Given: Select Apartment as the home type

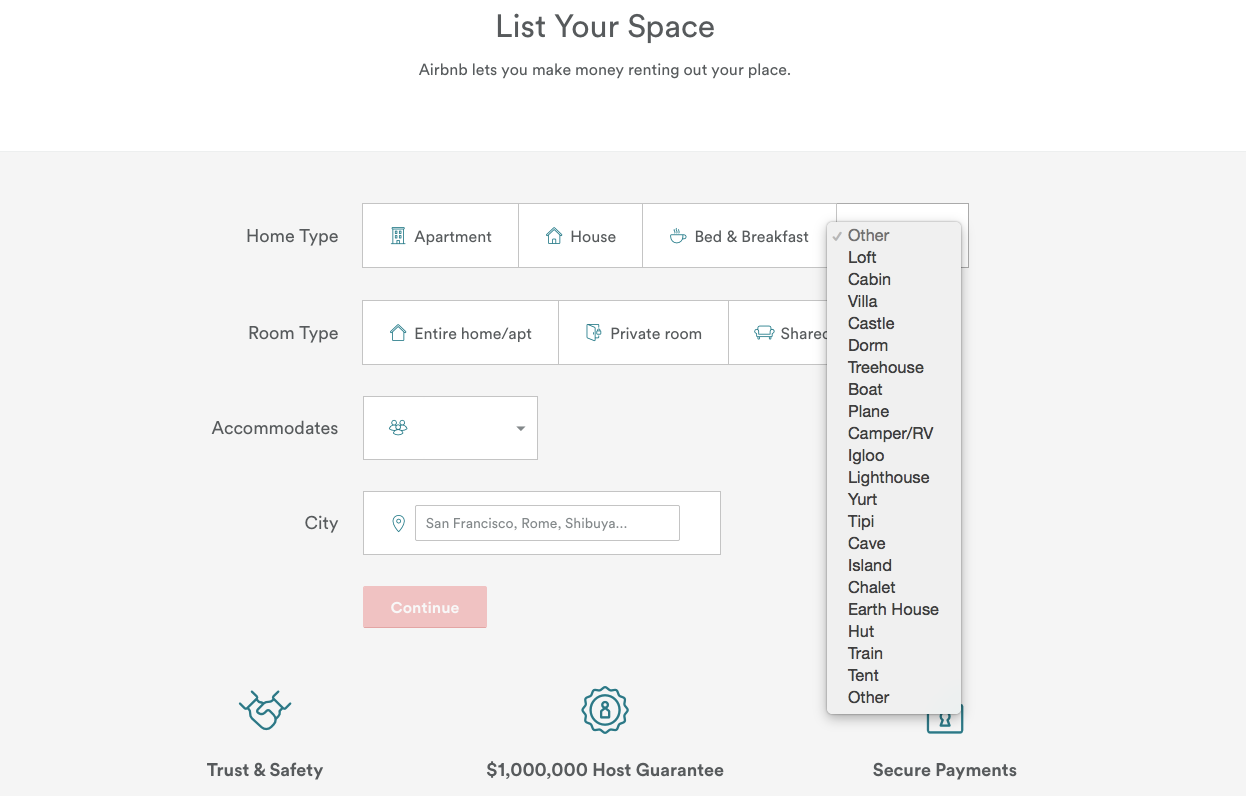Looking at the screenshot, I should (441, 236).
